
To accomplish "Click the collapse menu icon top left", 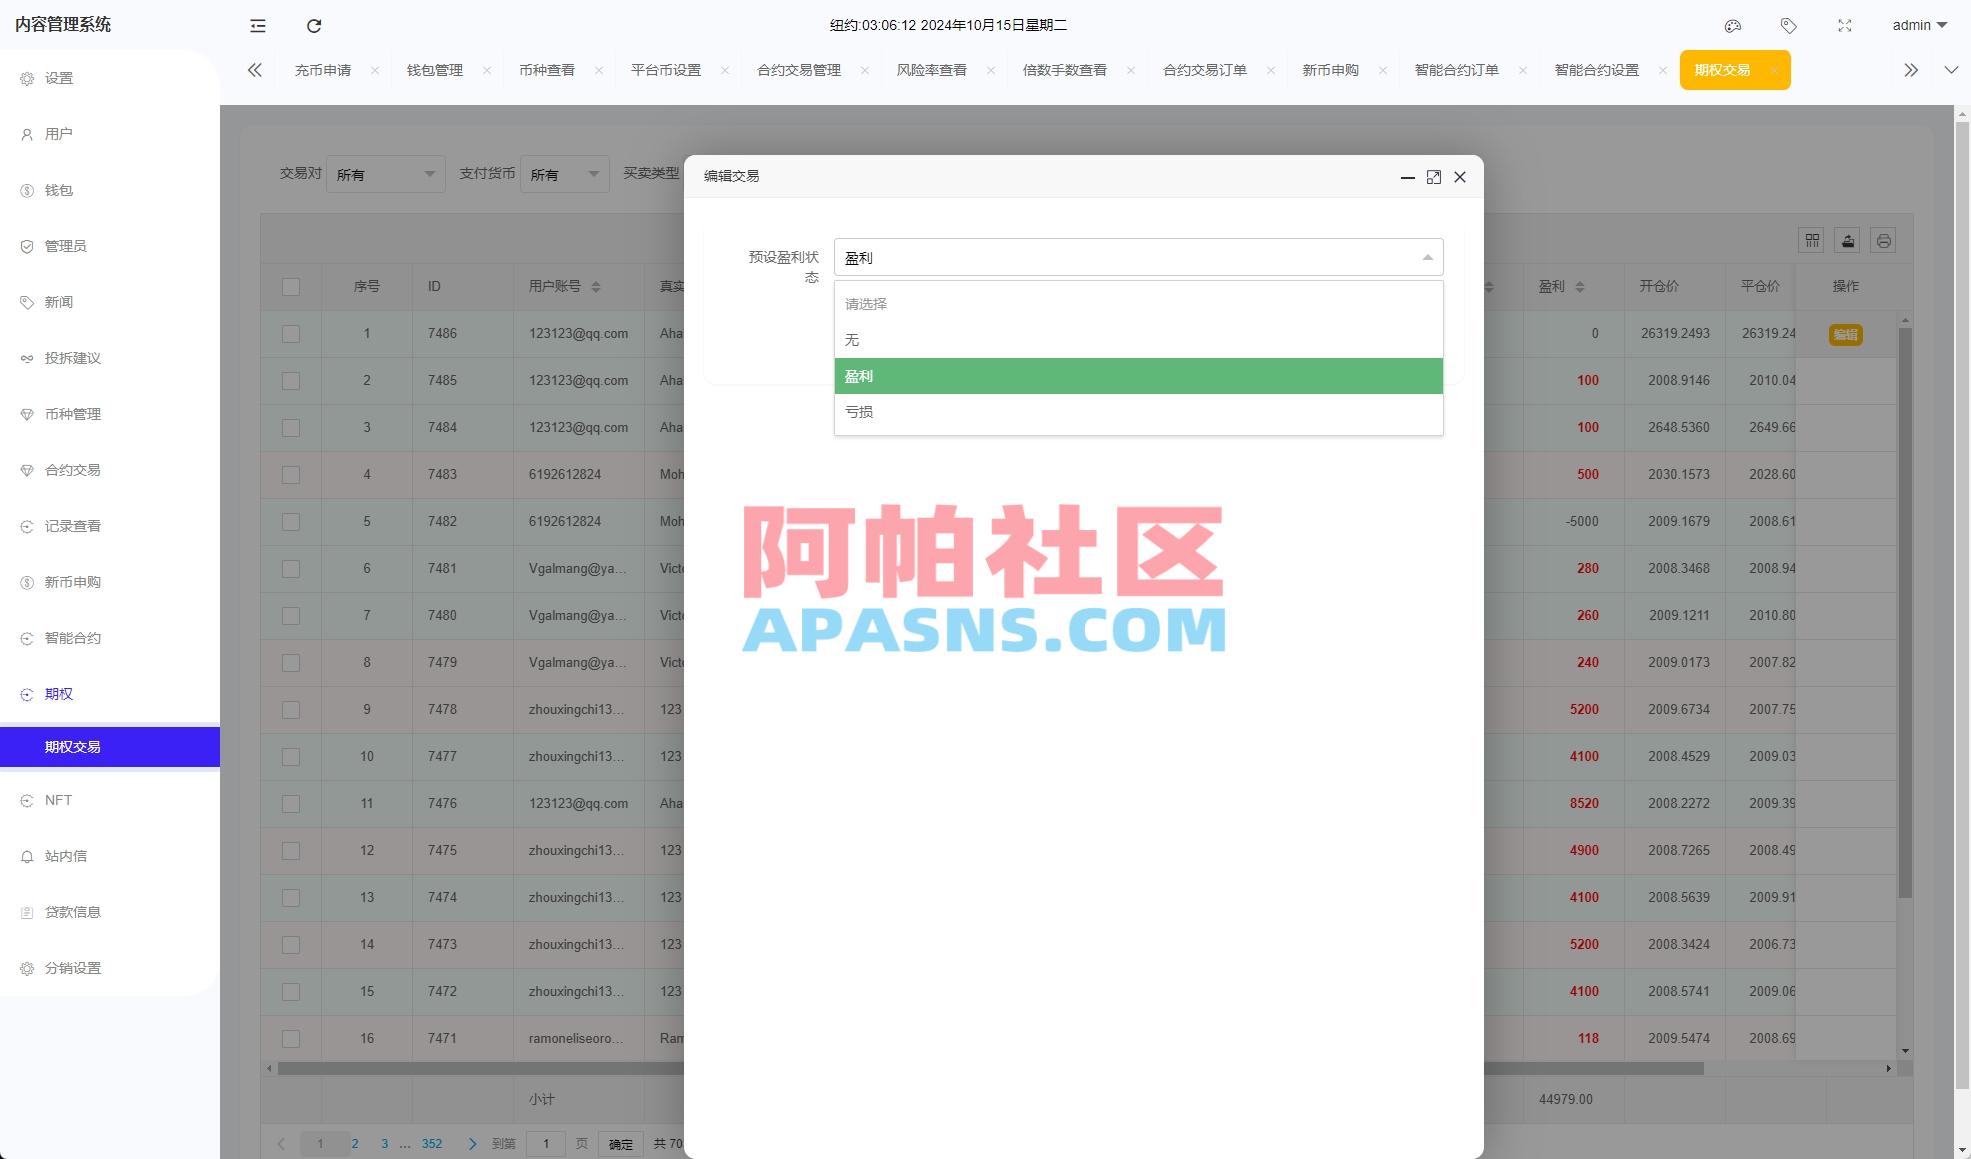I will coord(257,26).
